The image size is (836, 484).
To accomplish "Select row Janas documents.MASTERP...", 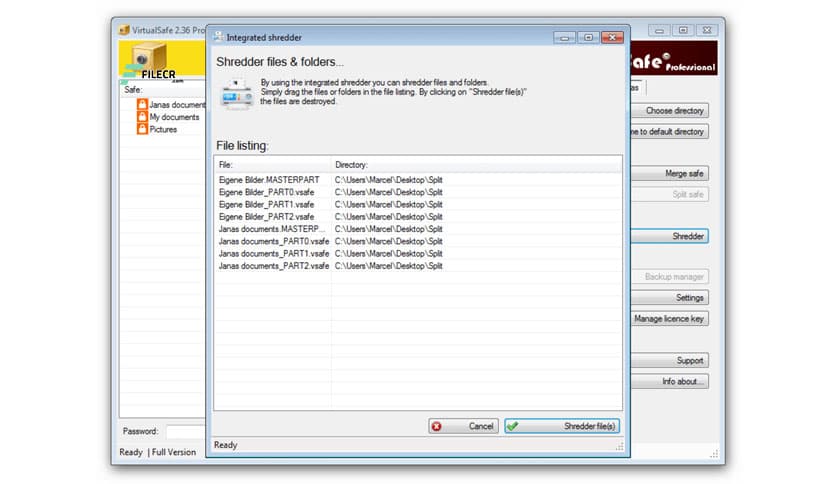I will coord(418,229).
